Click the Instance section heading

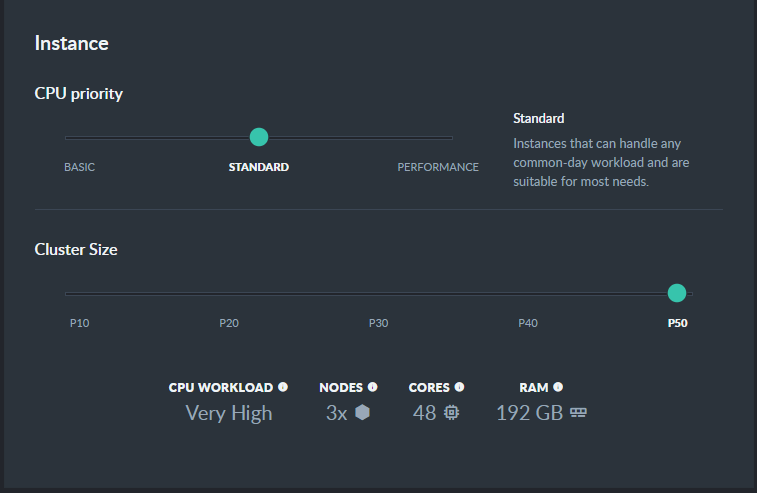pyautogui.click(x=71, y=43)
